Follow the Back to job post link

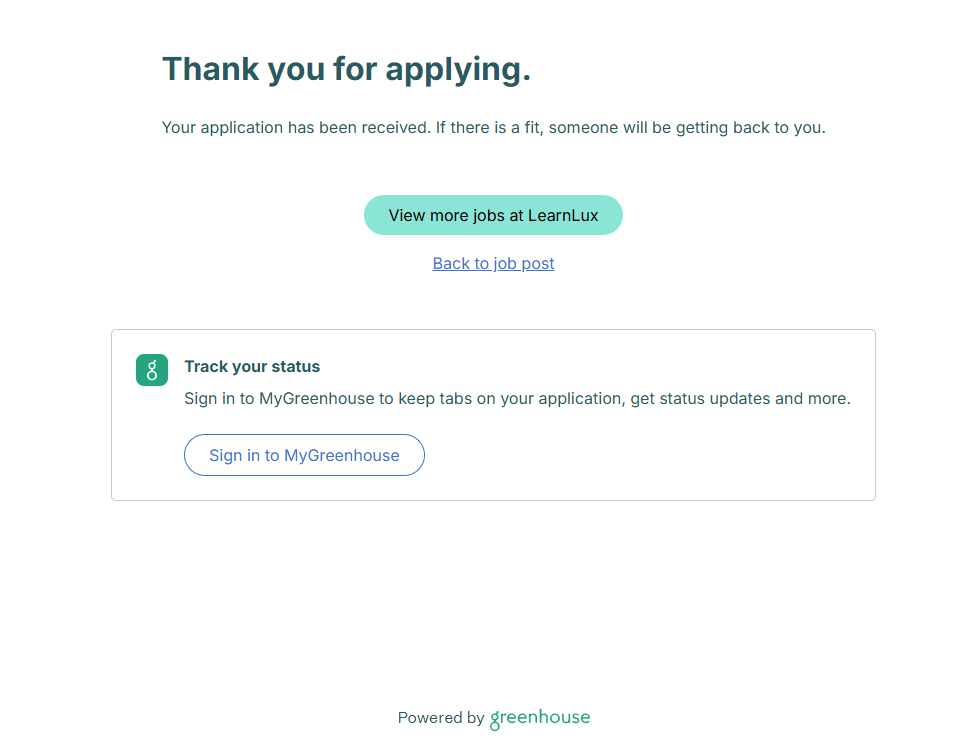coord(493,264)
